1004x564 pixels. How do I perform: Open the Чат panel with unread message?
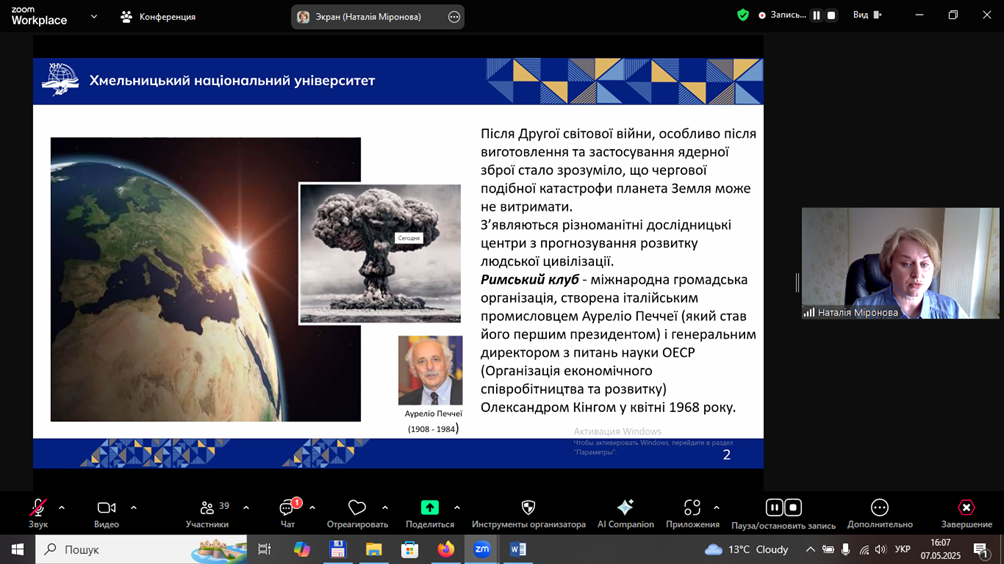pos(287,513)
